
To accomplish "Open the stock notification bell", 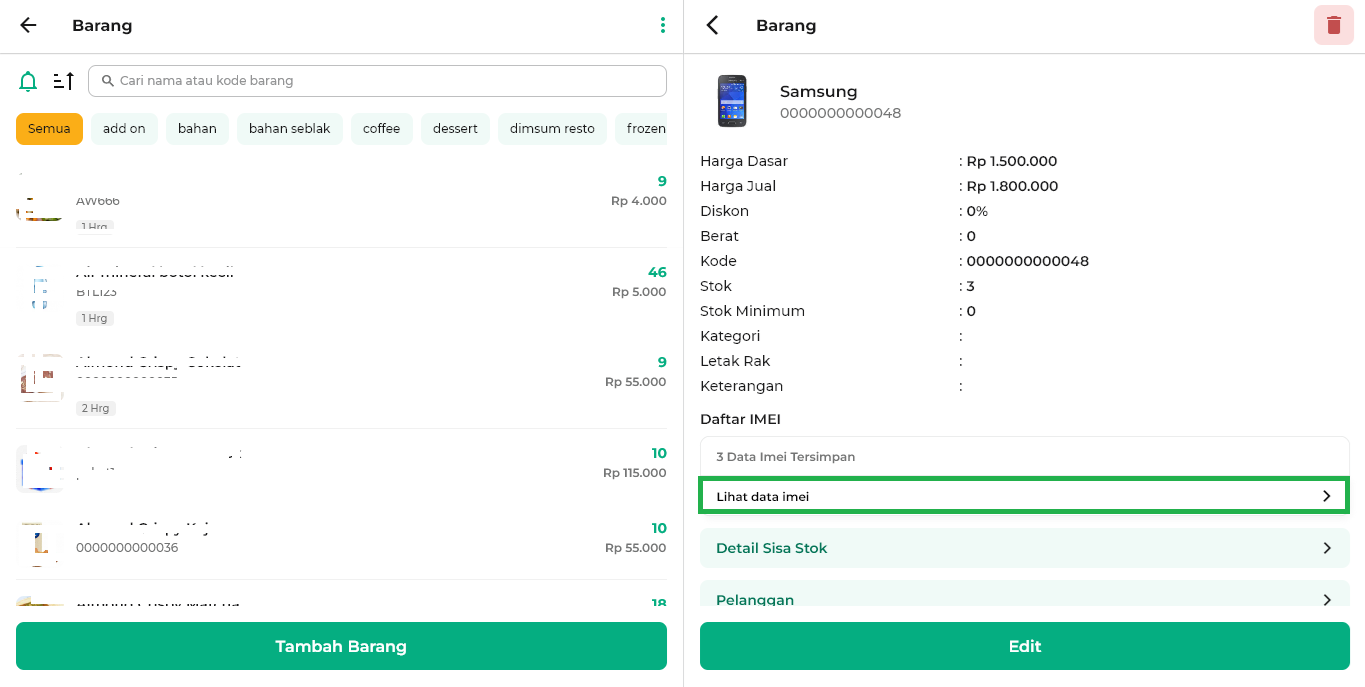I will tap(28, 81).
